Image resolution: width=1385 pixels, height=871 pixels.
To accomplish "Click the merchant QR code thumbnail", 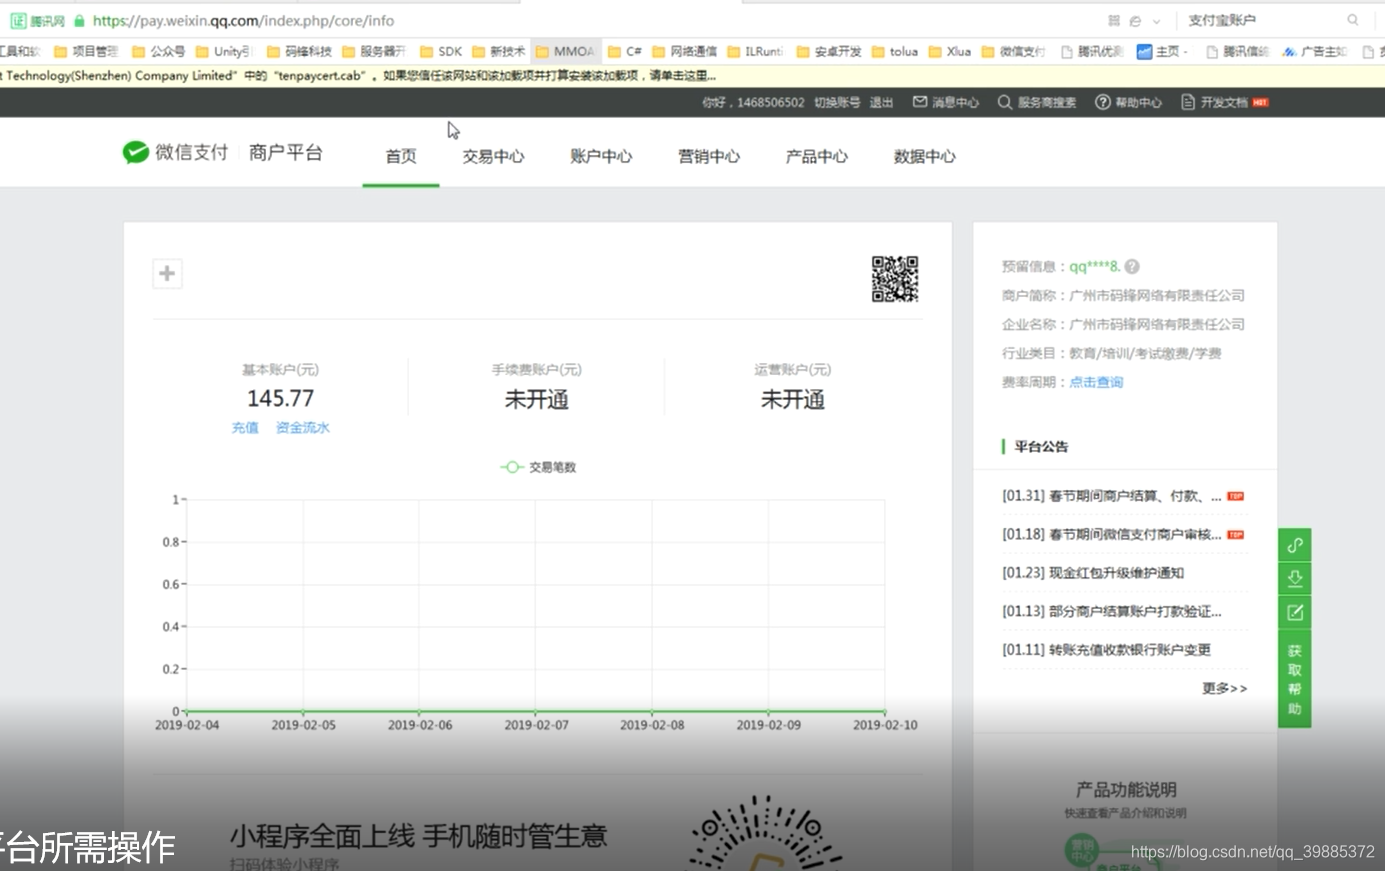I will 895,279.
